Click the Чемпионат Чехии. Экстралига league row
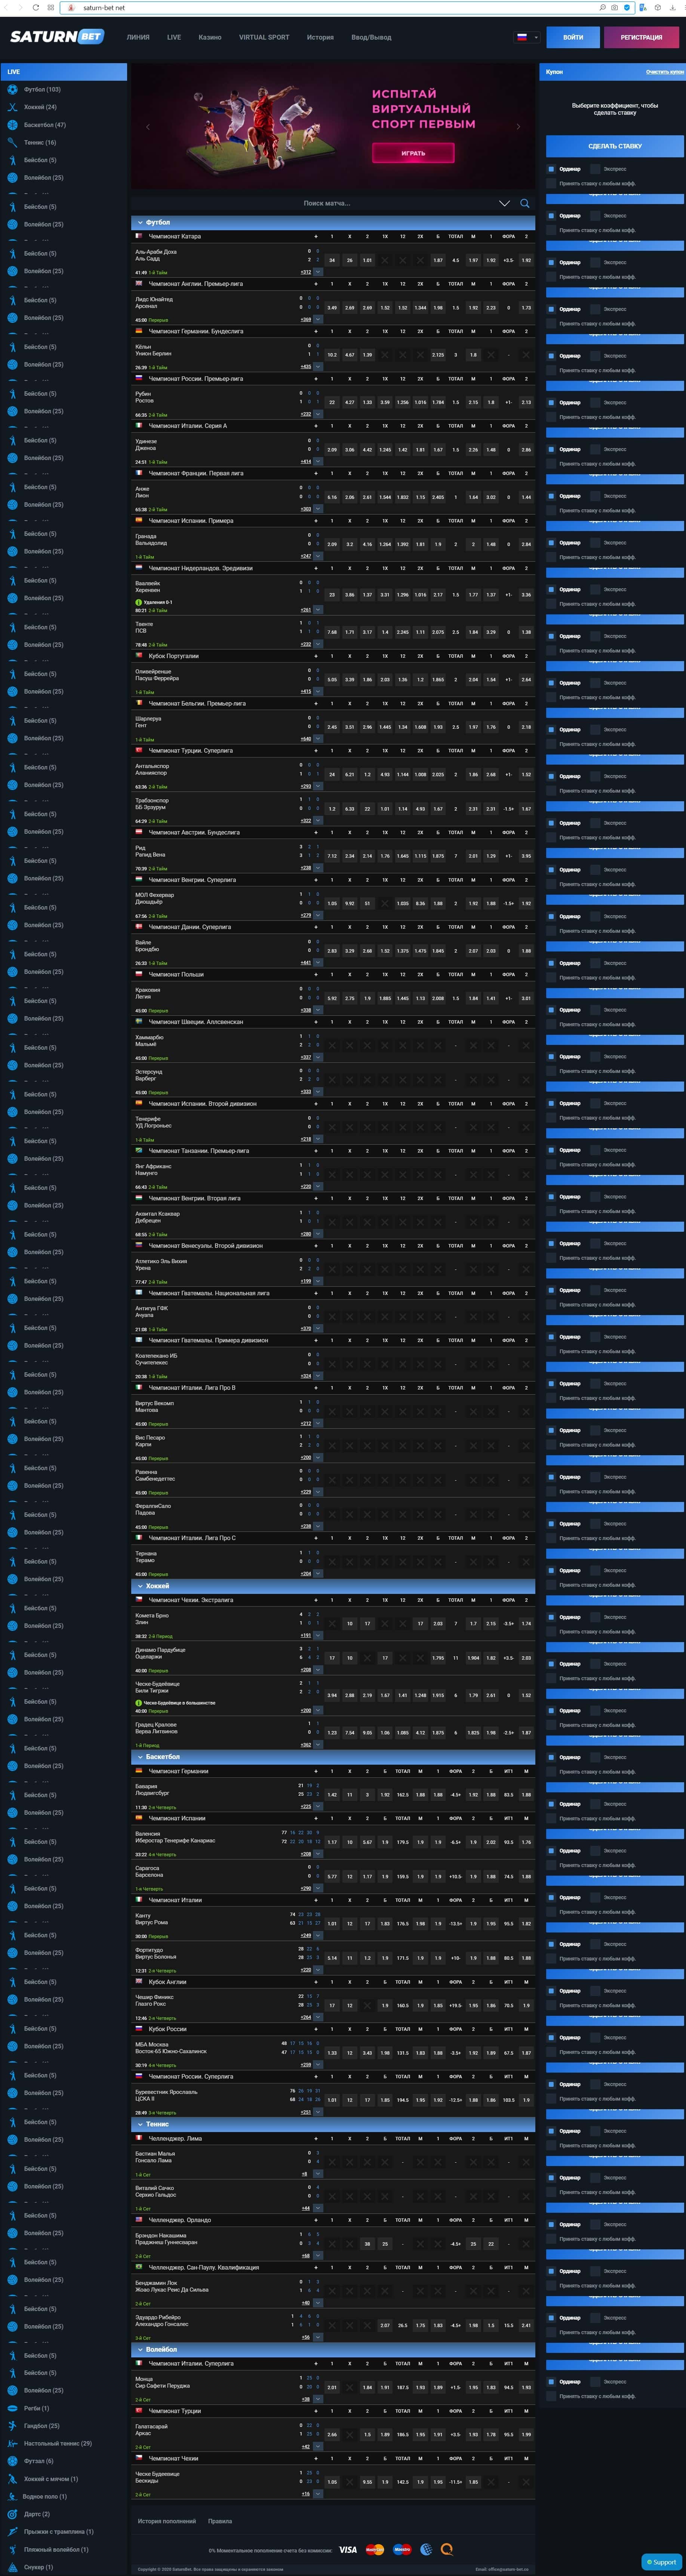Viewport: 686px width, 2576px height. coord(333,1600)
